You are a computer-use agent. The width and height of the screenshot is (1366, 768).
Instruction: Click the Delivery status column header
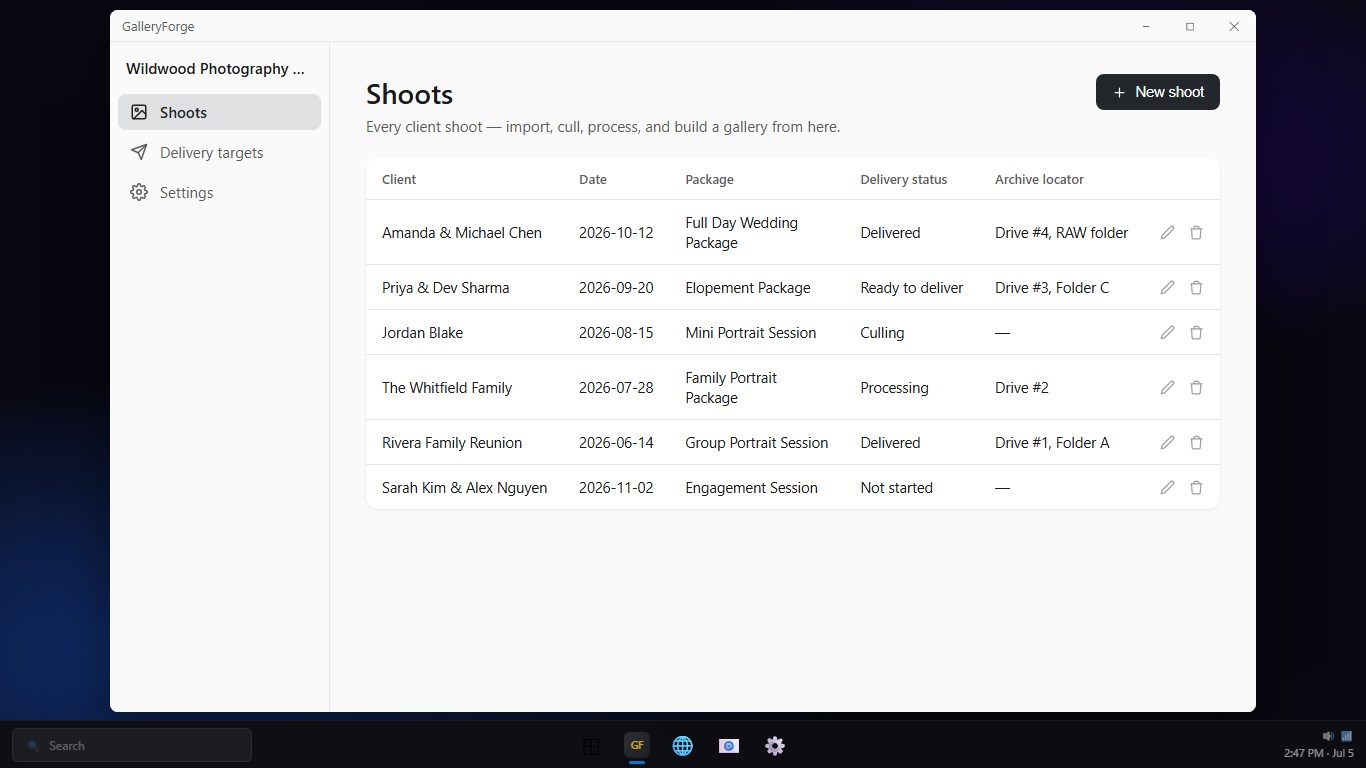tap(903, 179)
